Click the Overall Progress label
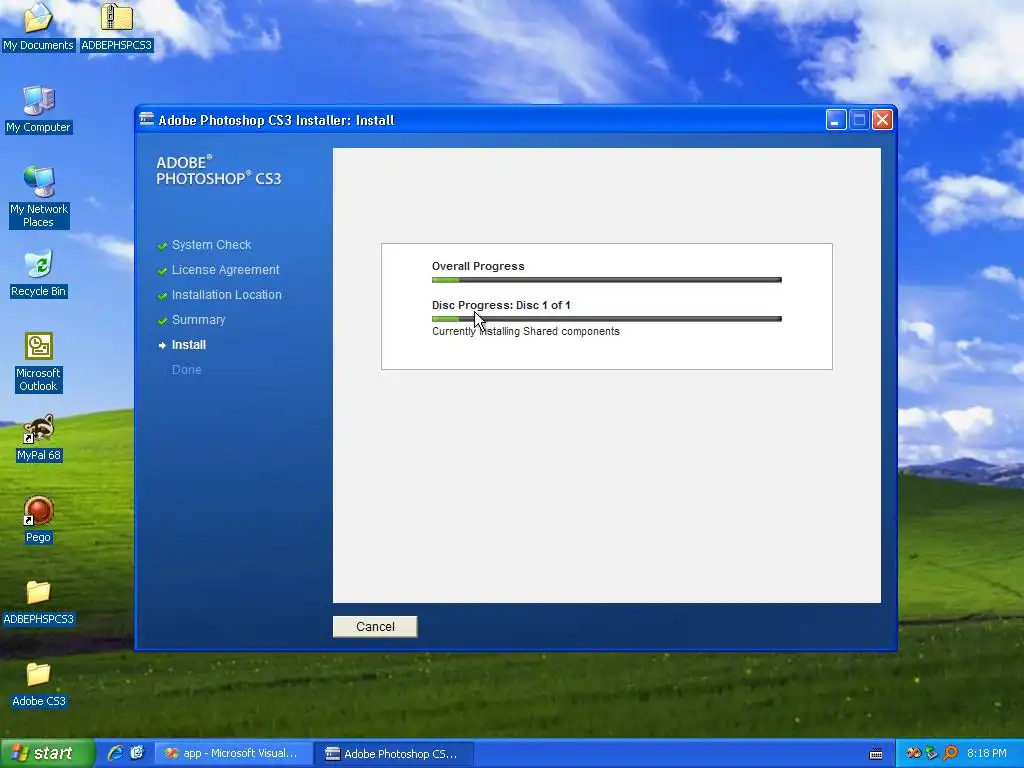 pos(478,266)
